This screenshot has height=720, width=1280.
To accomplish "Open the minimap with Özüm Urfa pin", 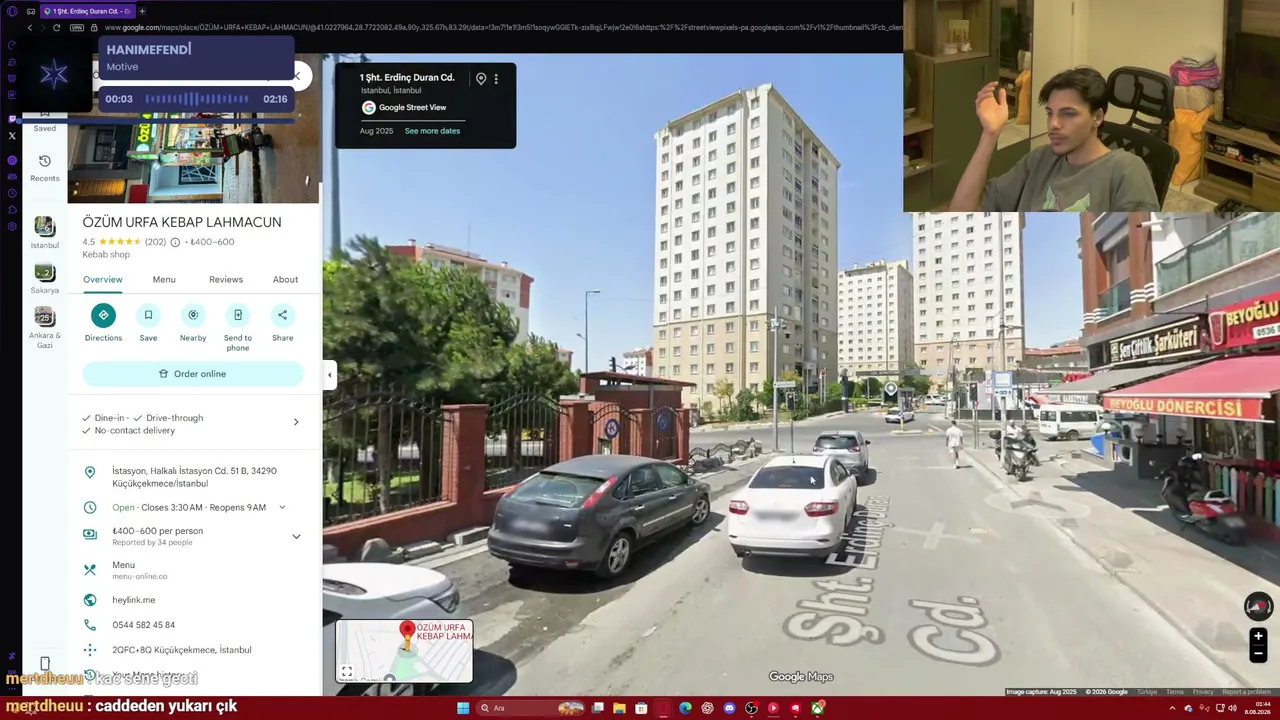I will pyautogui.click(x=404, y=651).
